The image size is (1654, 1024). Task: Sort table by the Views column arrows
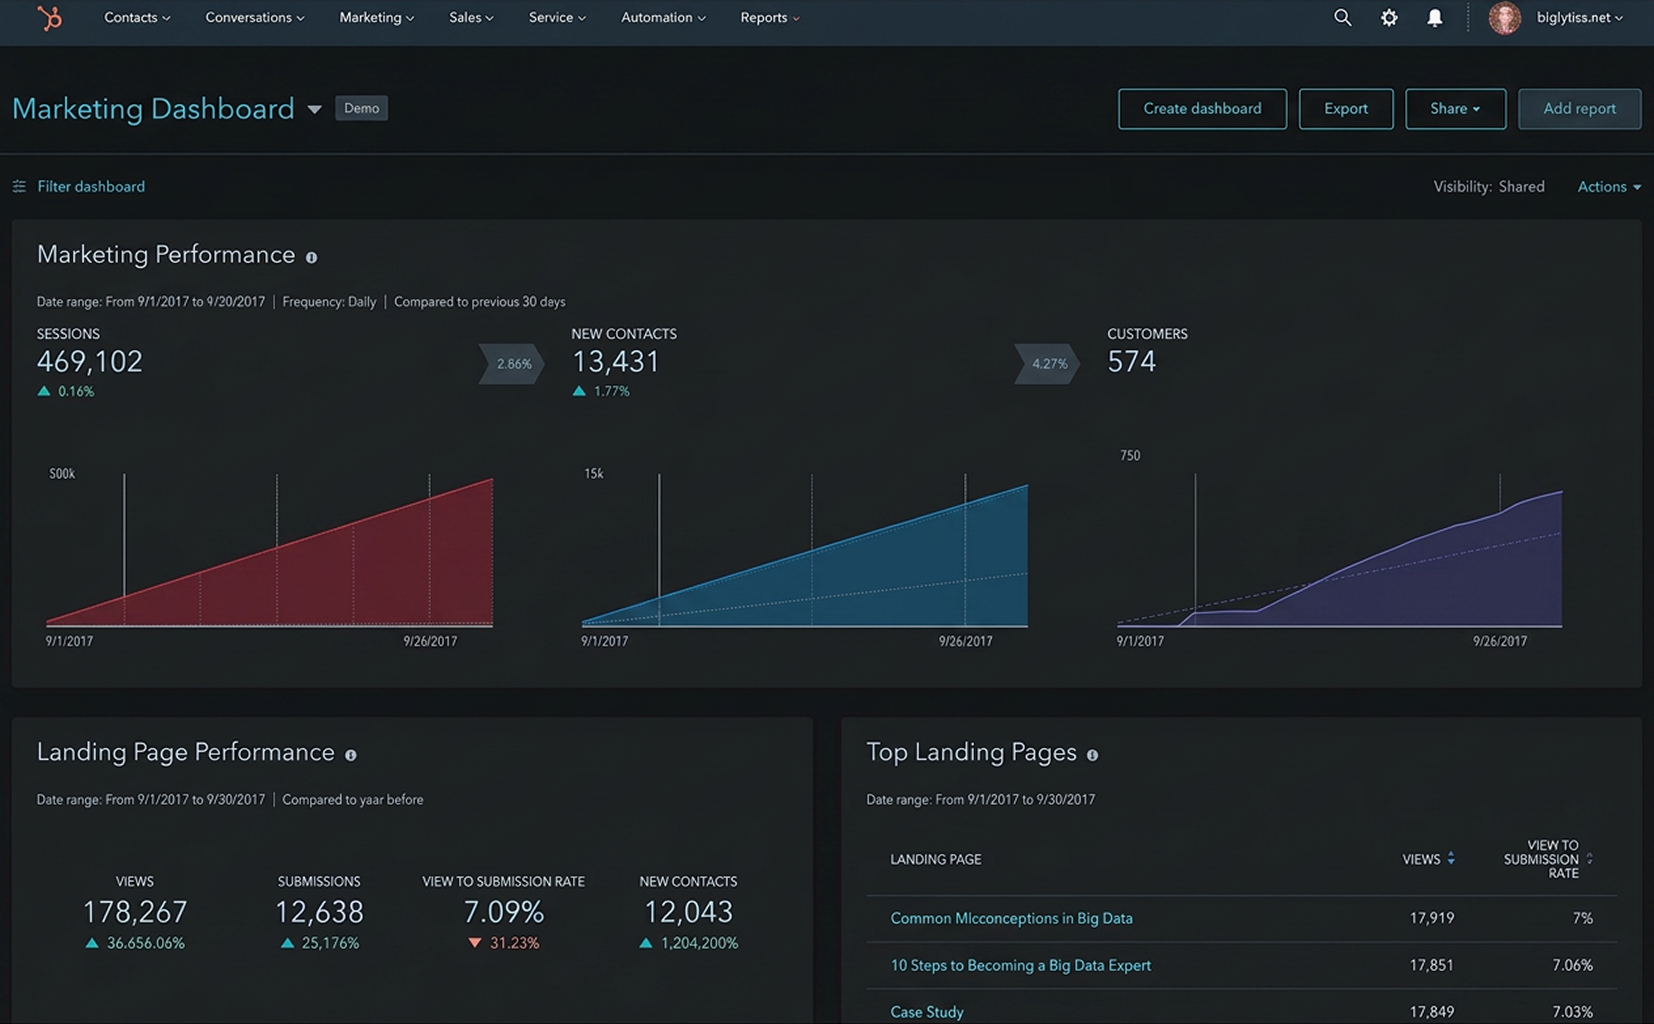pos(1451,859)
